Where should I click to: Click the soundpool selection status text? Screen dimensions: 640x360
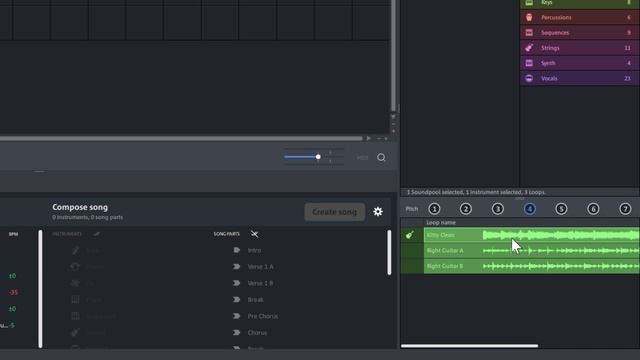pyautogui.click(x=476, y=192)
